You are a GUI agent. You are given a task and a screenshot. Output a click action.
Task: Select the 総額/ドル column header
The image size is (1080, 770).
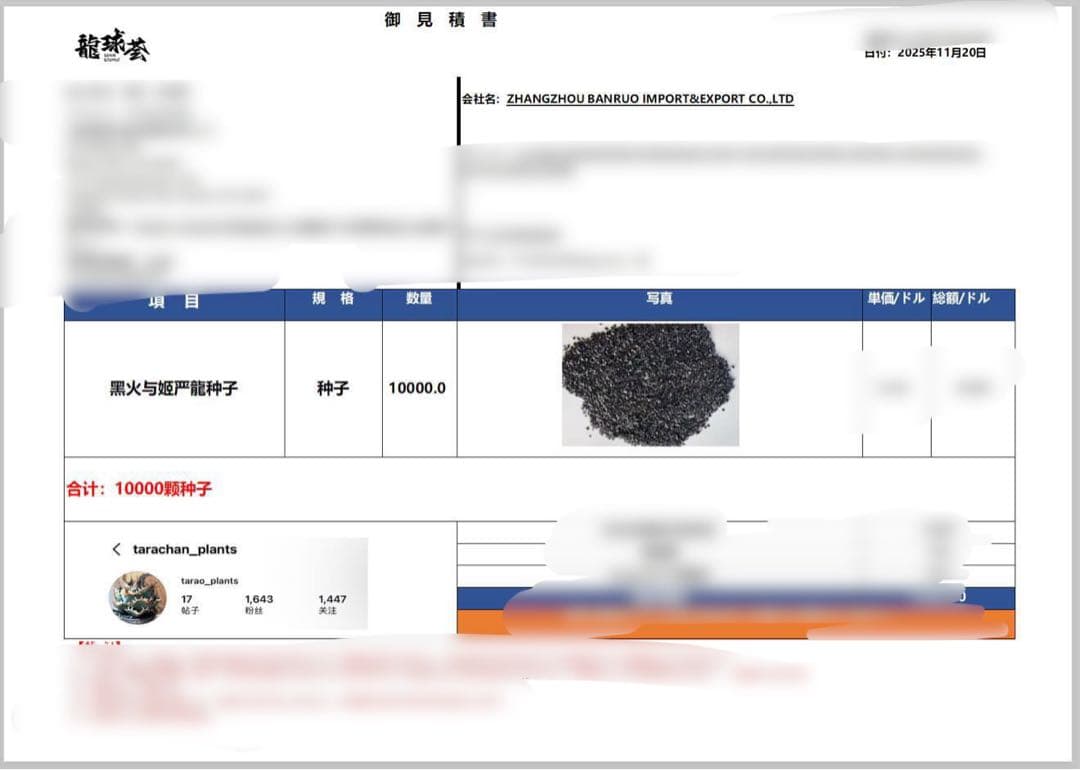(x=961, y=299)
